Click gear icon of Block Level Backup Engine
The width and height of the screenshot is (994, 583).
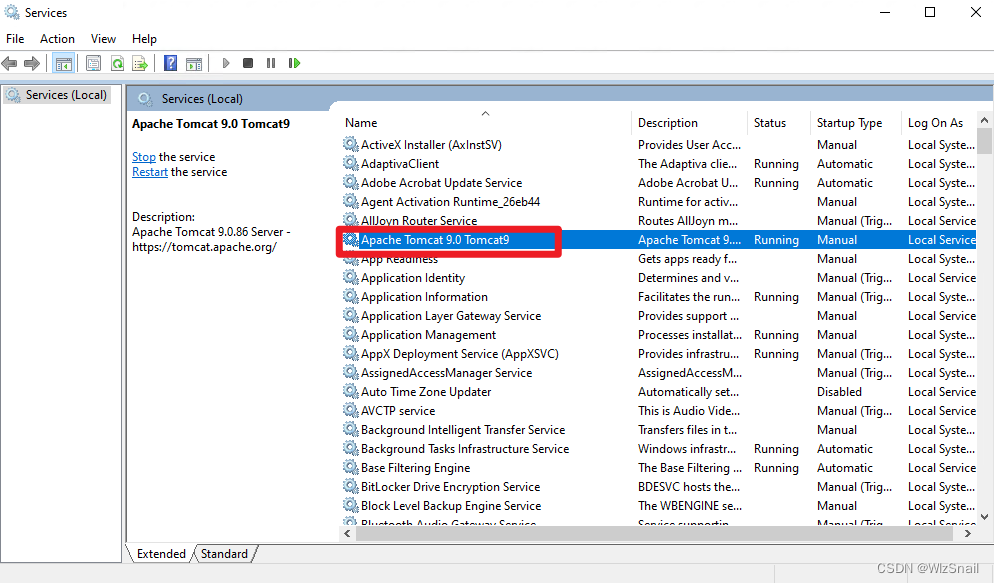click(351, 505)
